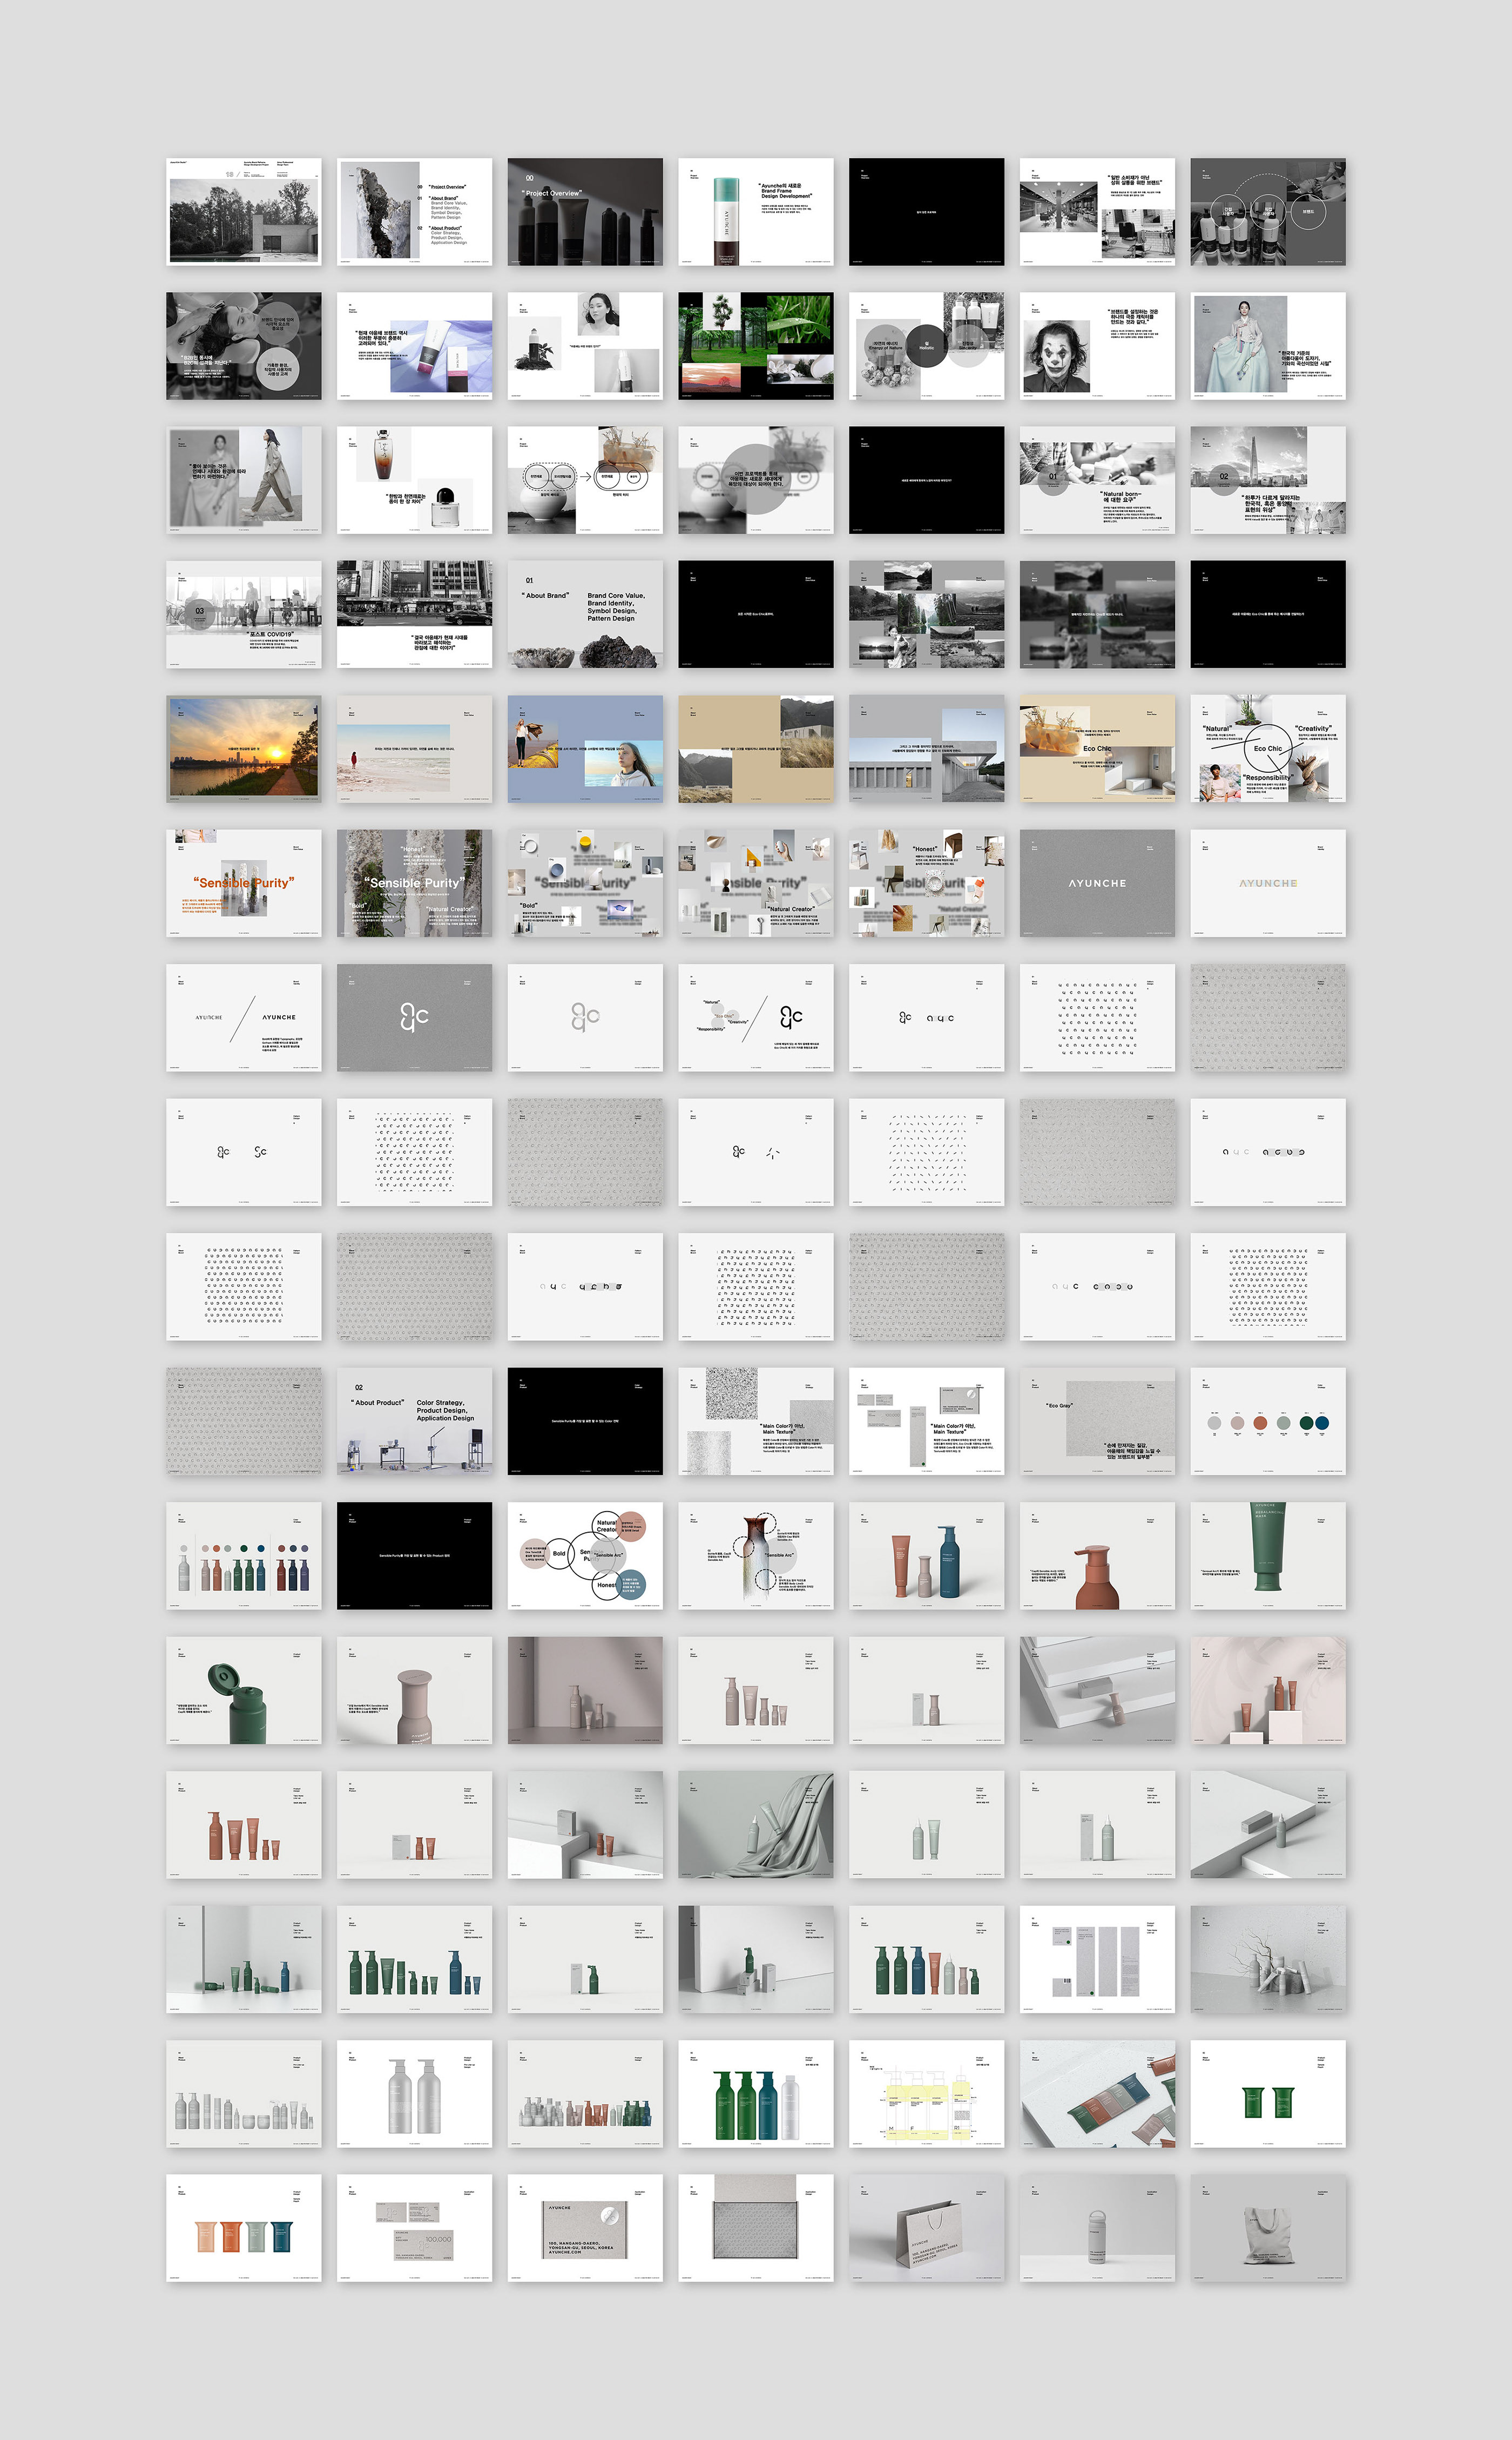This screenshot has width=1512, height=2440.
Task: Open the two green tubes slide
Action: pyautogui.click(x=1268, y=2093)
